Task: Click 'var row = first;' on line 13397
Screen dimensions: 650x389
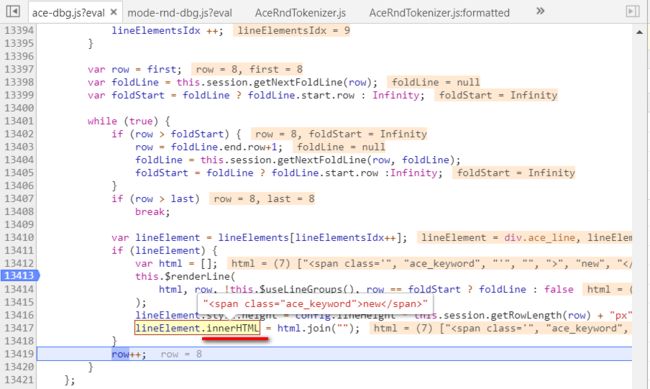Action: [135, 69]
